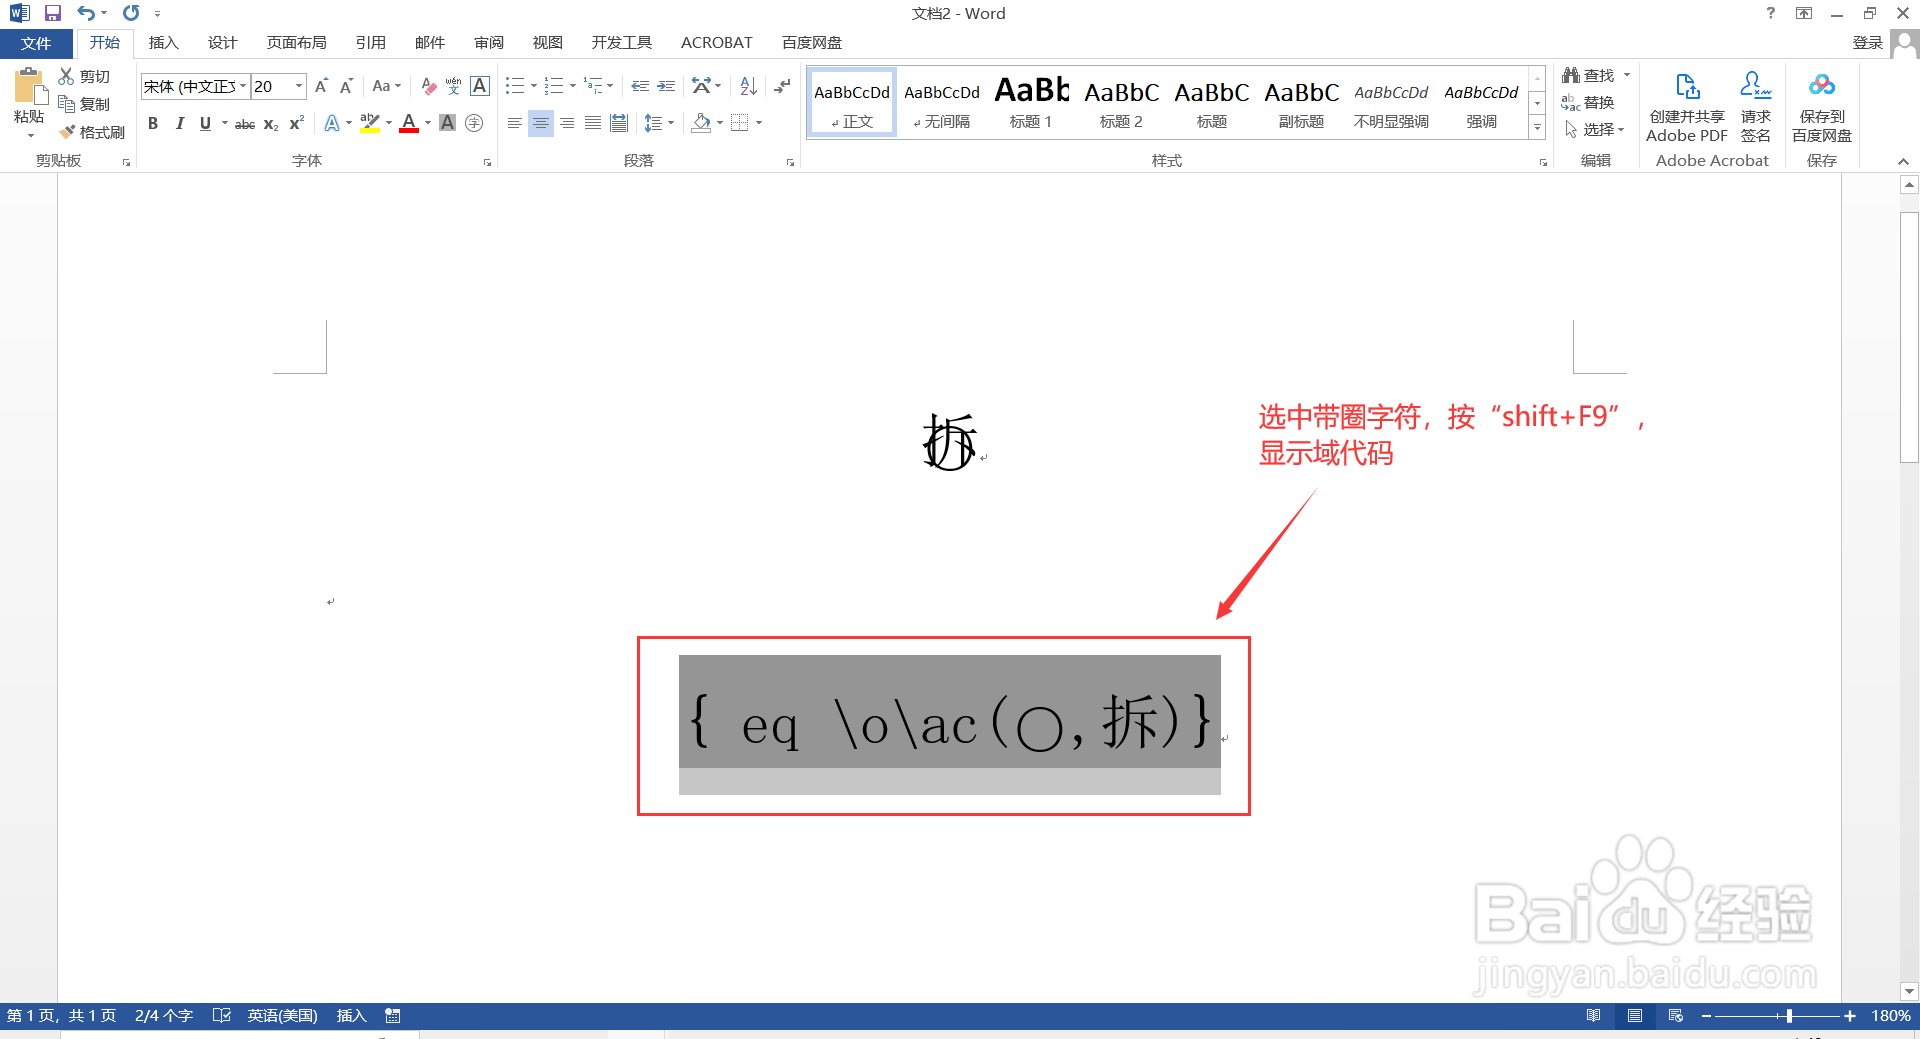The height and width of the screenshot is (1039, 1920).
Task: Toggle Center alignment
Action: point(540,123)
